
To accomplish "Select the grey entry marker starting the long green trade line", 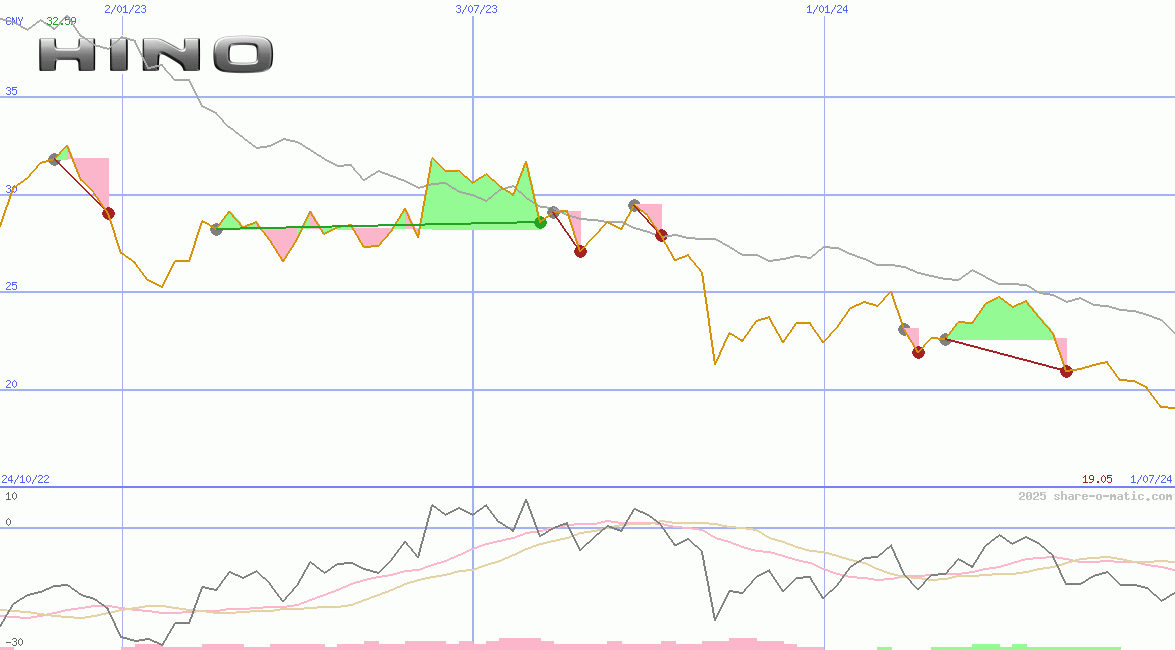I will [x=216, y=229].
